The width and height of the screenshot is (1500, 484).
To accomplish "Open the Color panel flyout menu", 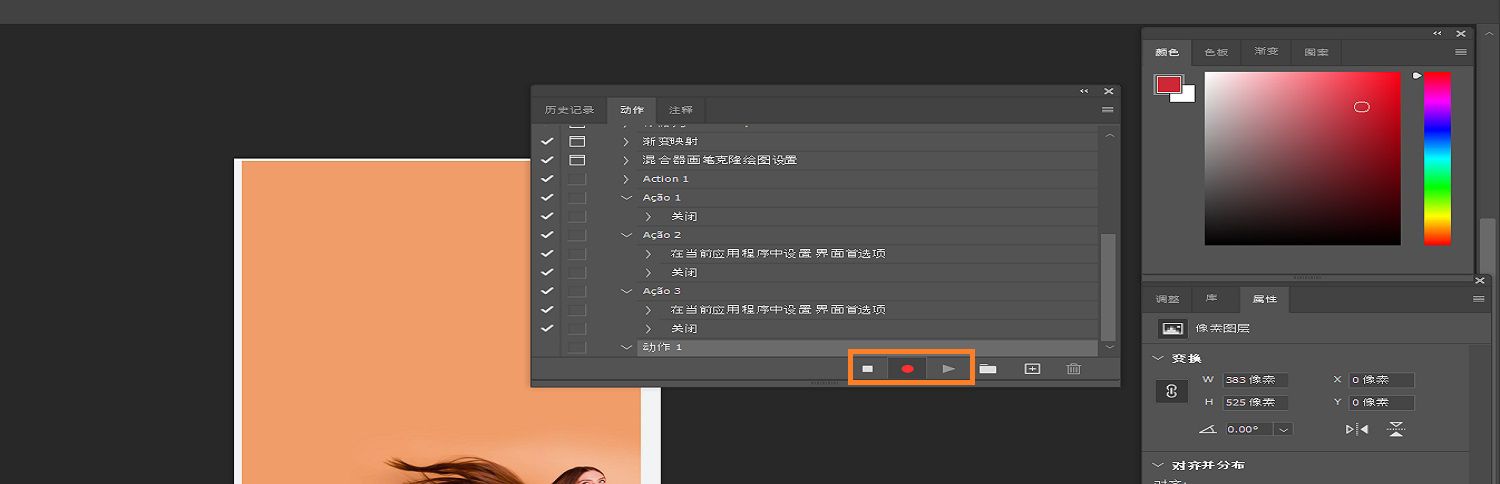I will [1461, 52].
